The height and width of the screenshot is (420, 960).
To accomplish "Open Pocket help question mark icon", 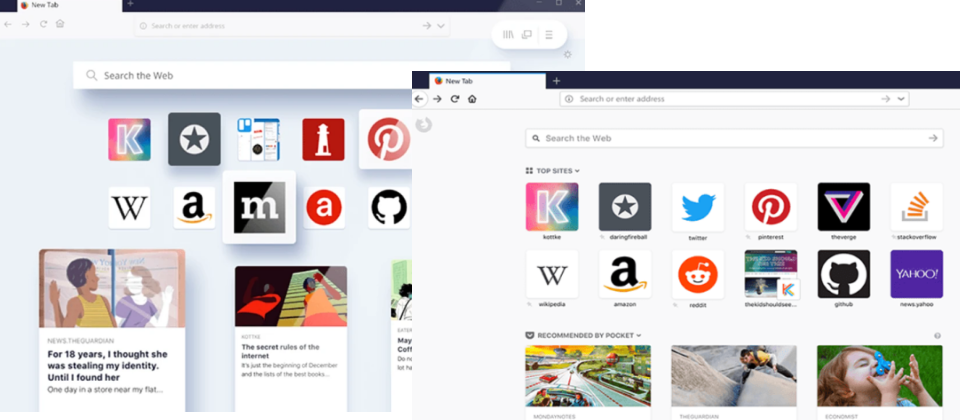I will (x=937, y=336).
